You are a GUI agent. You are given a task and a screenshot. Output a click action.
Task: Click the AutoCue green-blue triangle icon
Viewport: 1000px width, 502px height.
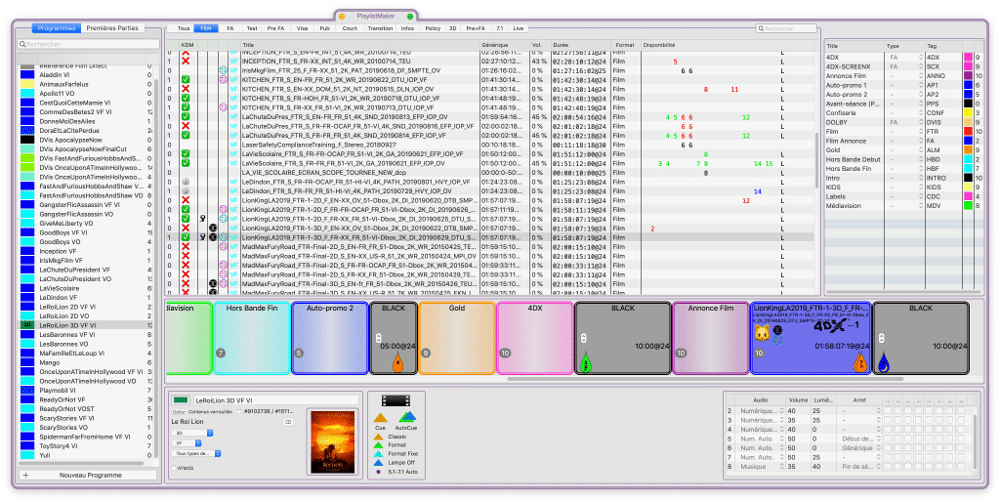[x=408, y=417]
